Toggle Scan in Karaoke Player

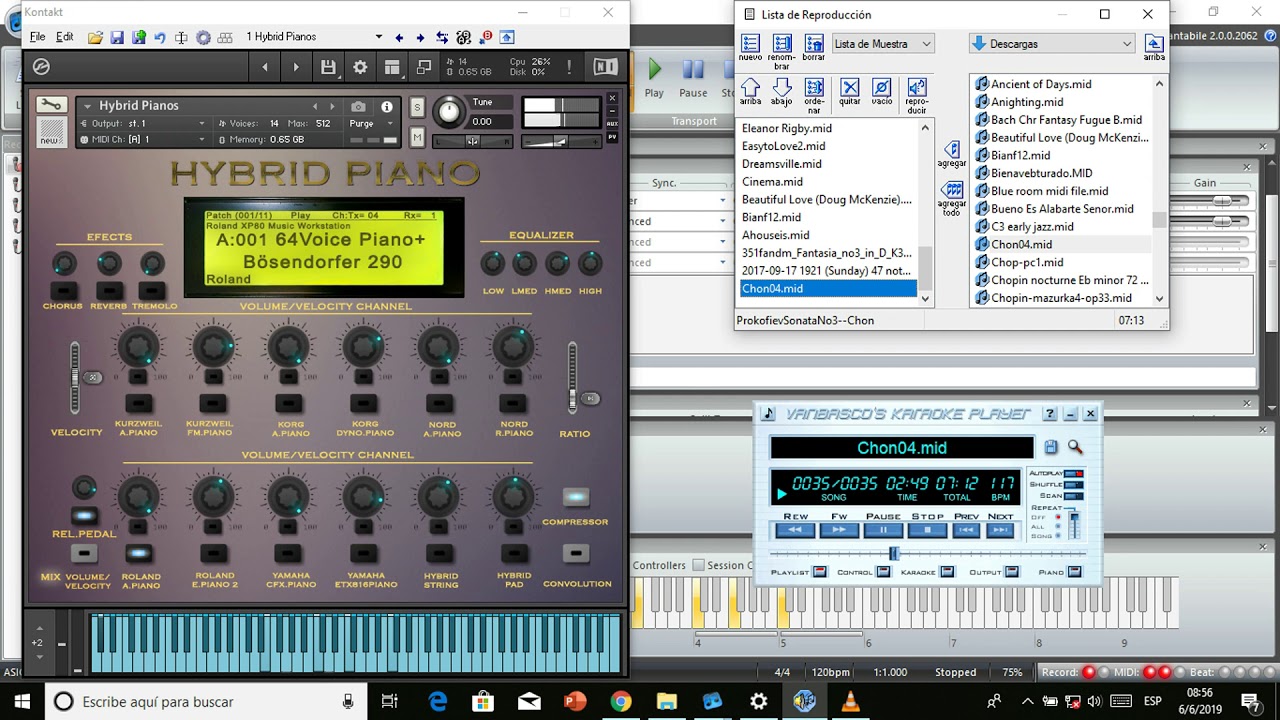[1073, 495]
